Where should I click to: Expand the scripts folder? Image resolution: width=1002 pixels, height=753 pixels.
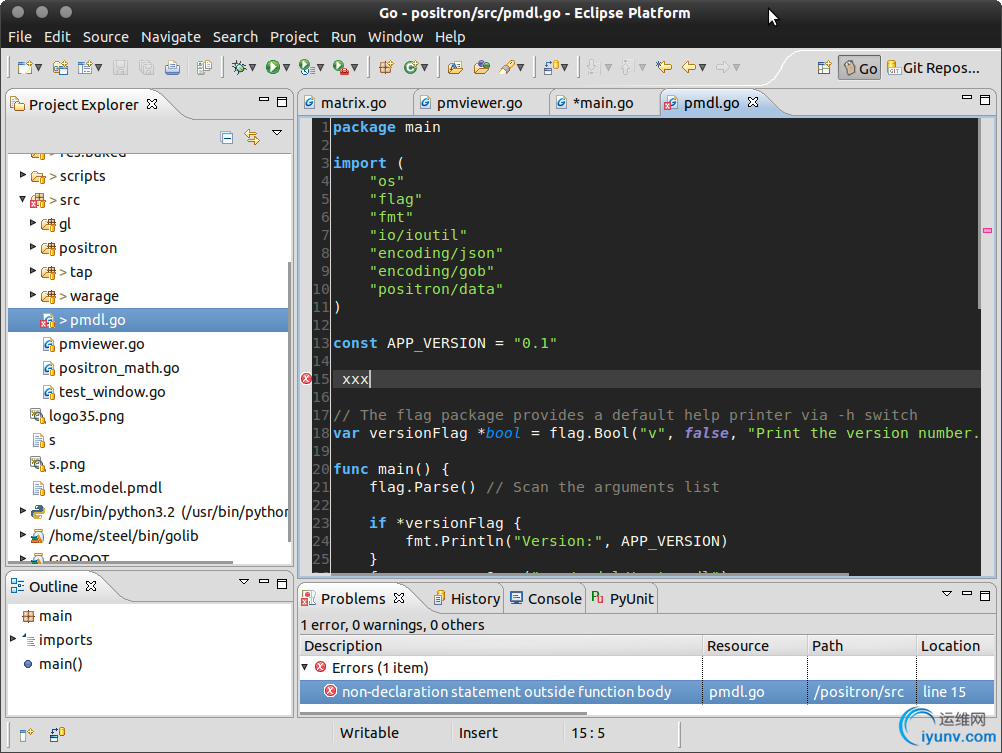click(x=22, y=175)
